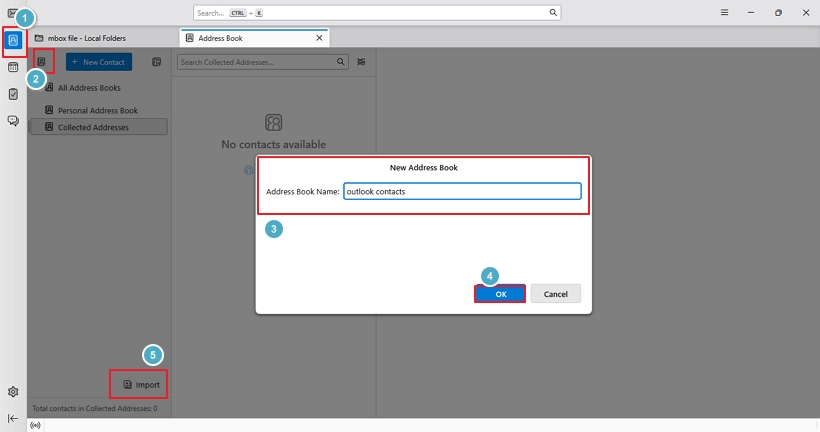
Task: Click the online status icon in status bar
Action: point(35,425)
